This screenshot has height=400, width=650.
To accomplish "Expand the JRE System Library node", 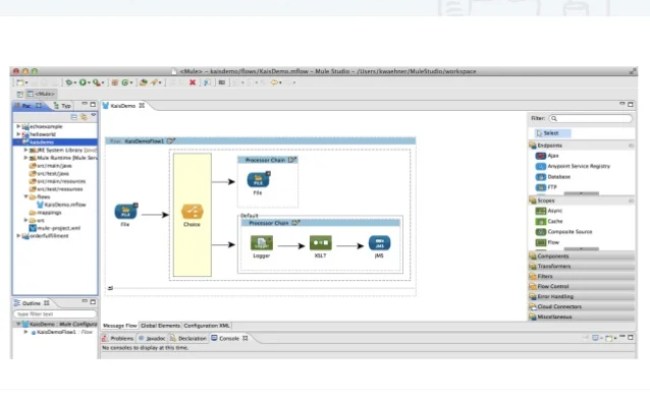I will pyautogui.click(x=26, y=150).
